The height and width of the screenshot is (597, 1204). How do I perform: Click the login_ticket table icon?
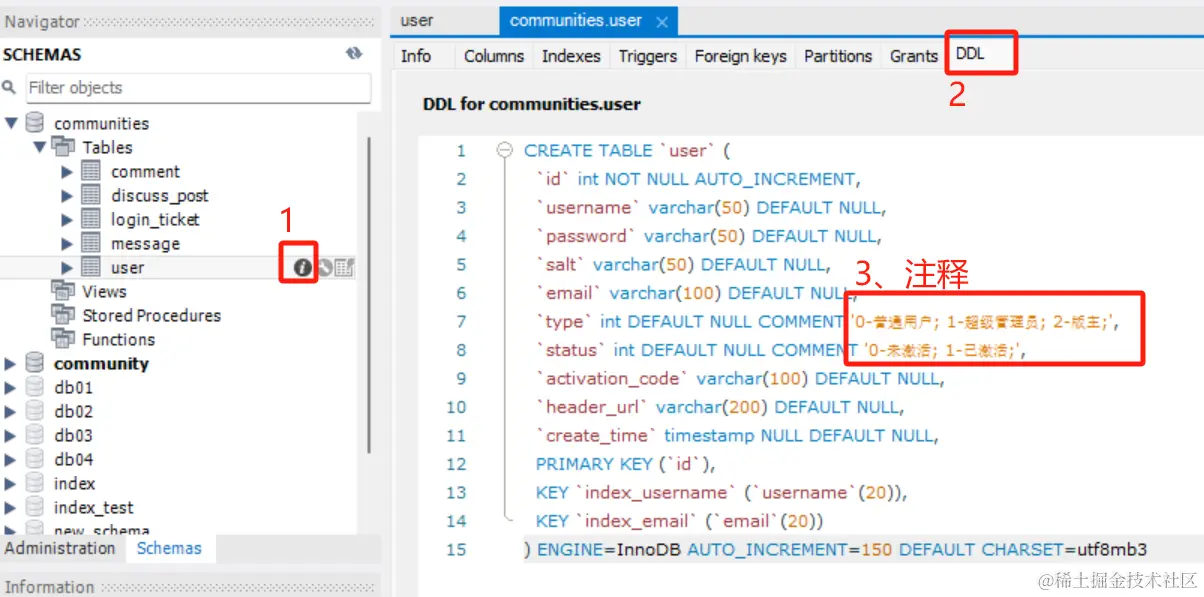(91, 219)
